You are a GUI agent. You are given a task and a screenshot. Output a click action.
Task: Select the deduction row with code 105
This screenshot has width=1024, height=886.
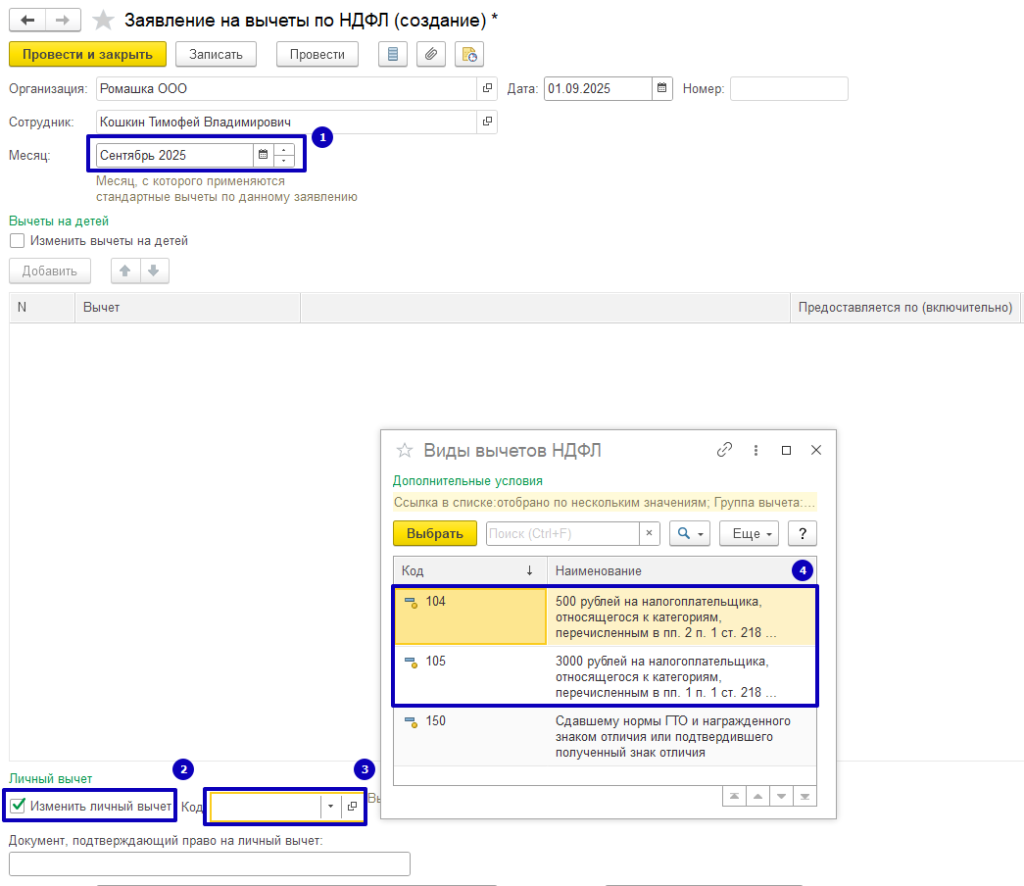(605, 676)
